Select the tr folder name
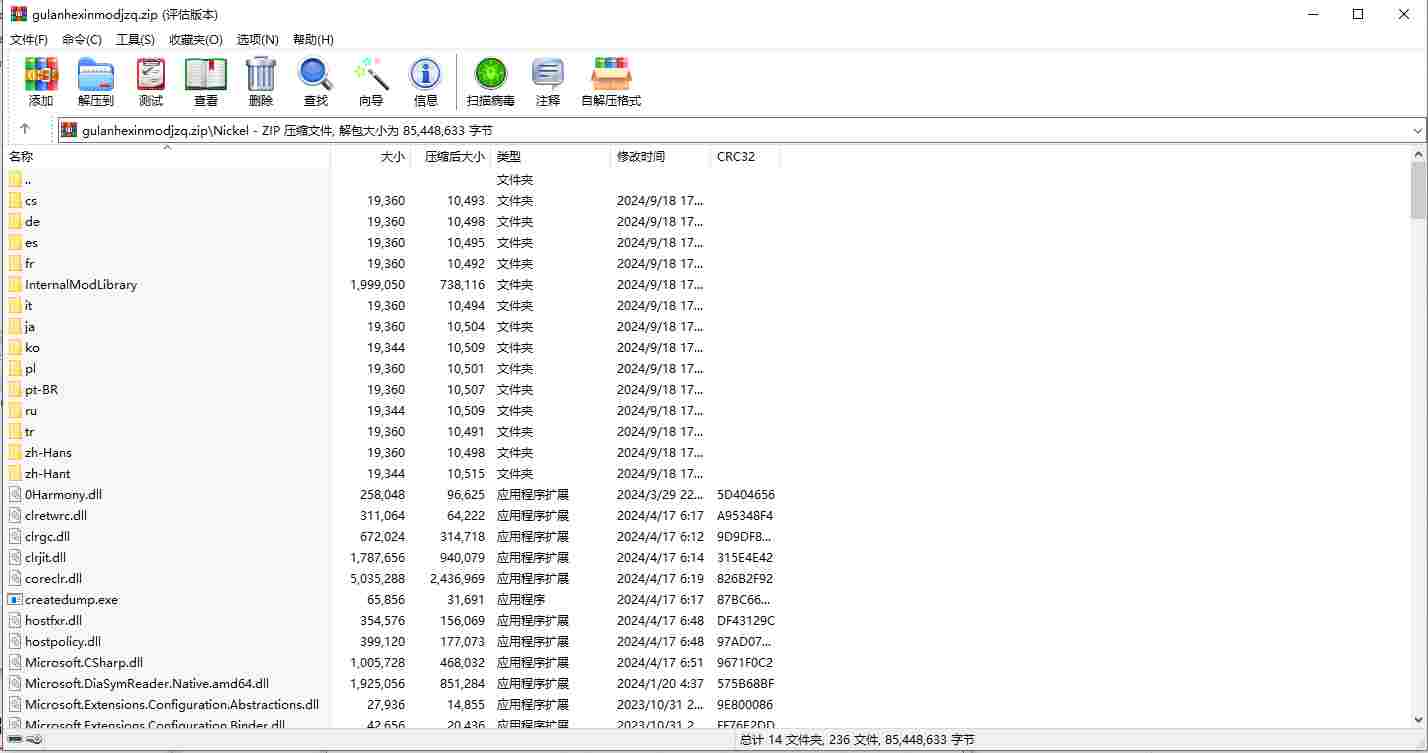 (30, 431)
